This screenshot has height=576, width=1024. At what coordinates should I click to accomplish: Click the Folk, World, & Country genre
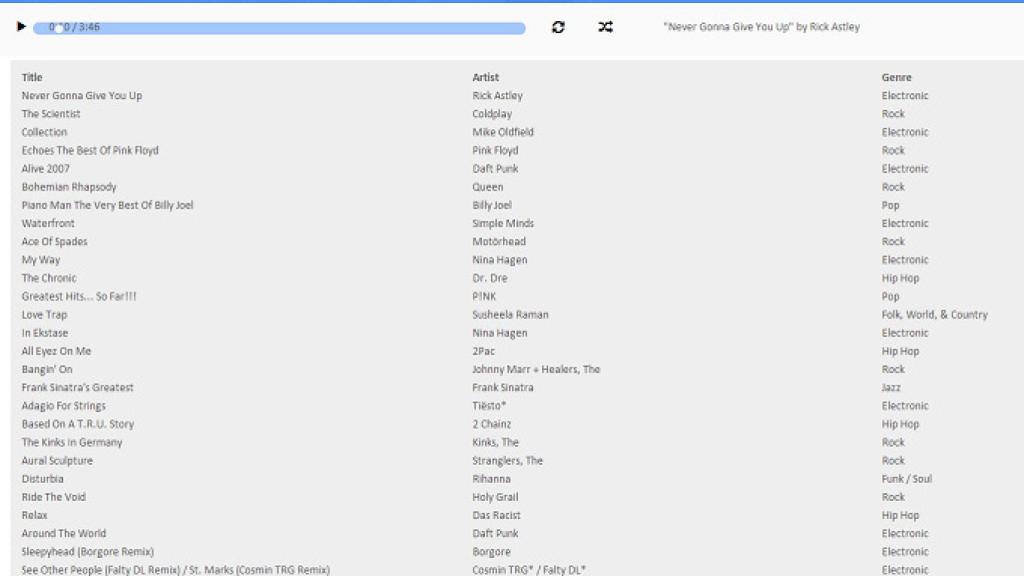934,315
